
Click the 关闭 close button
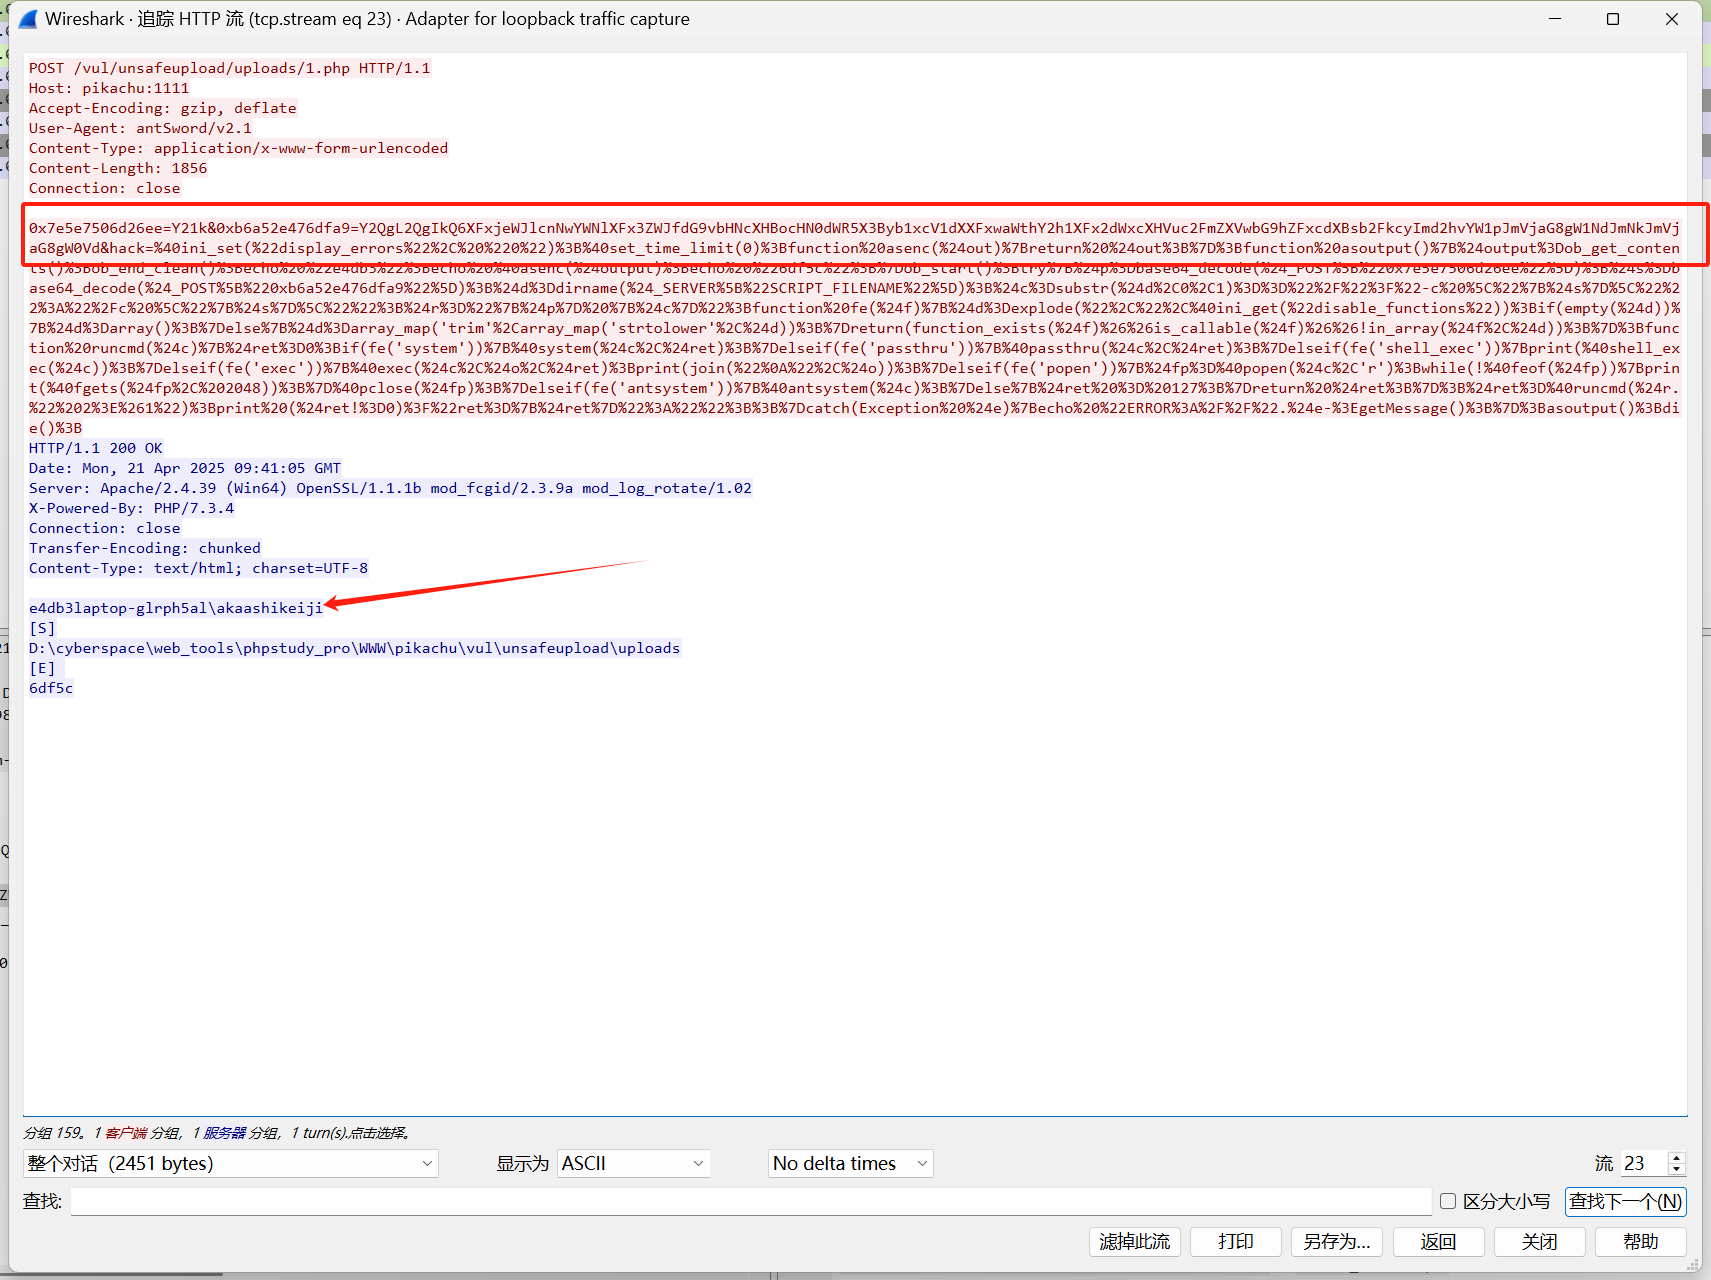(1539, 1241)
